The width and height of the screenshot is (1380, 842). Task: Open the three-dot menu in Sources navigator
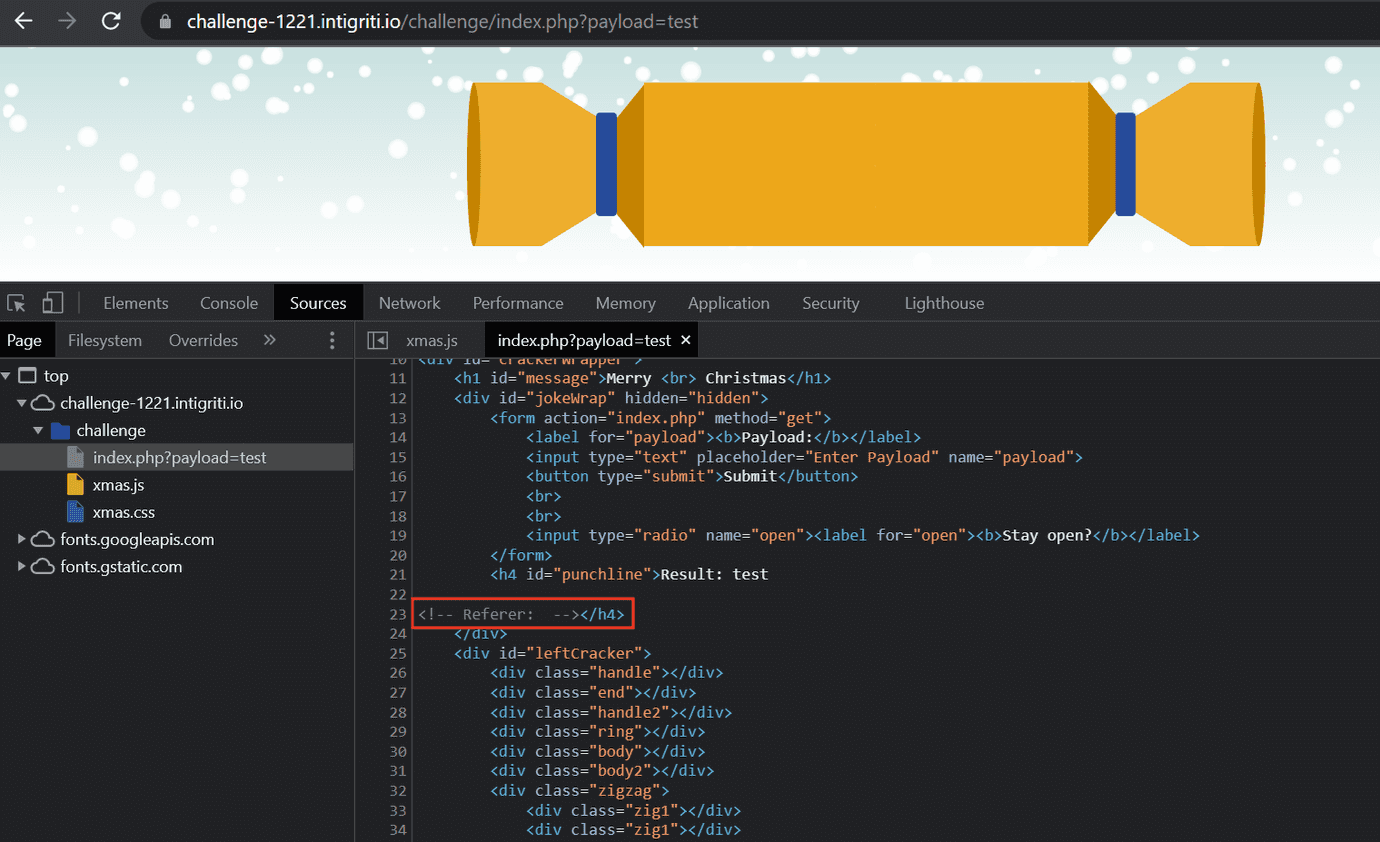point(333,340)
